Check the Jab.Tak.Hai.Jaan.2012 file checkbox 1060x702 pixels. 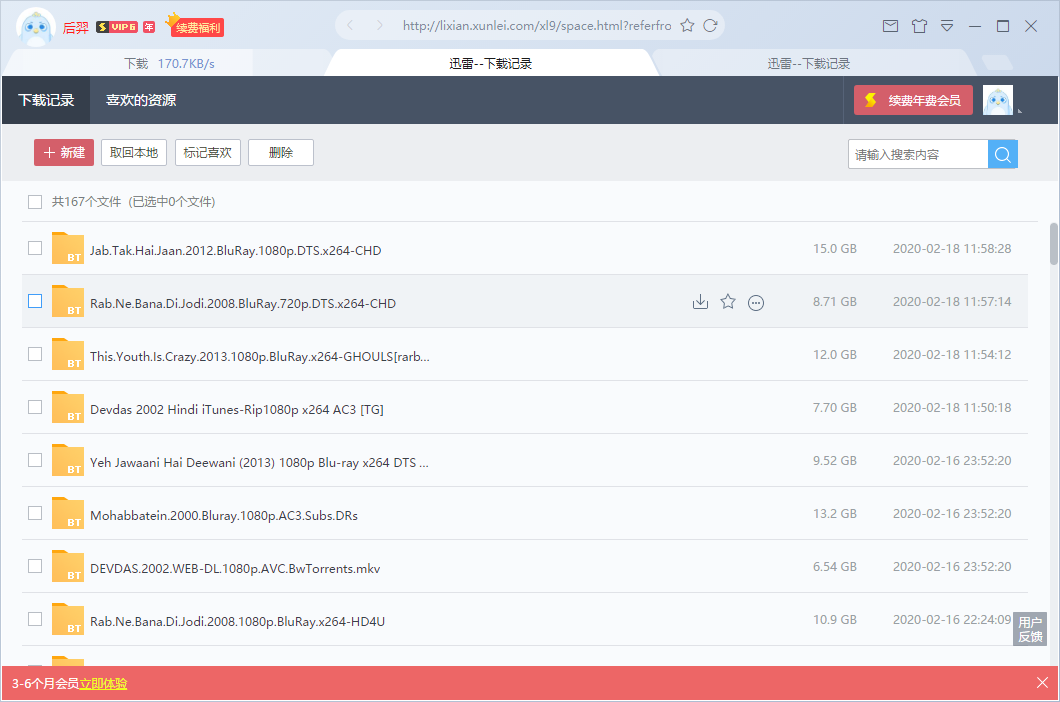pos(35,248)
